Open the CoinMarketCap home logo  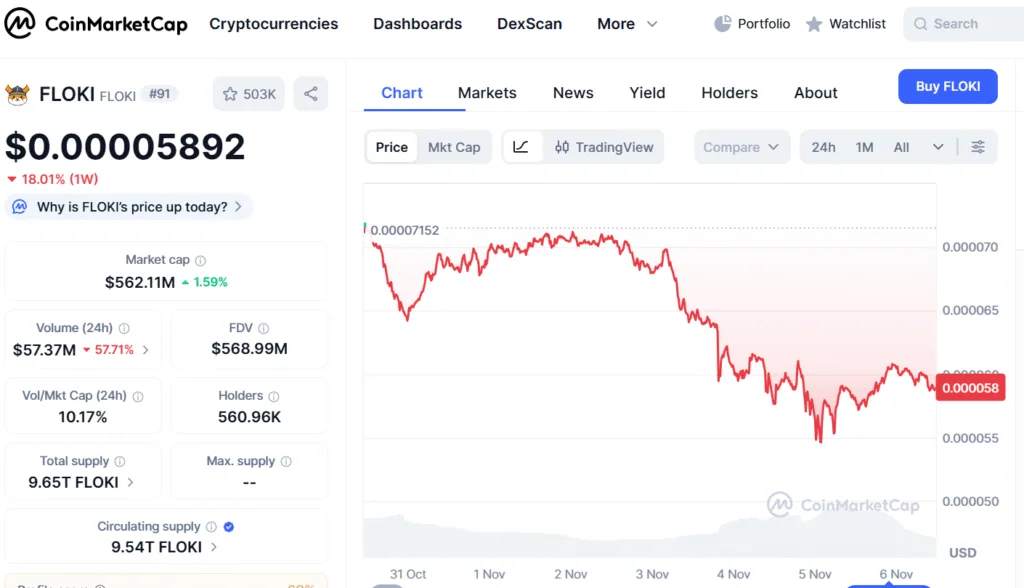[95, 23]
